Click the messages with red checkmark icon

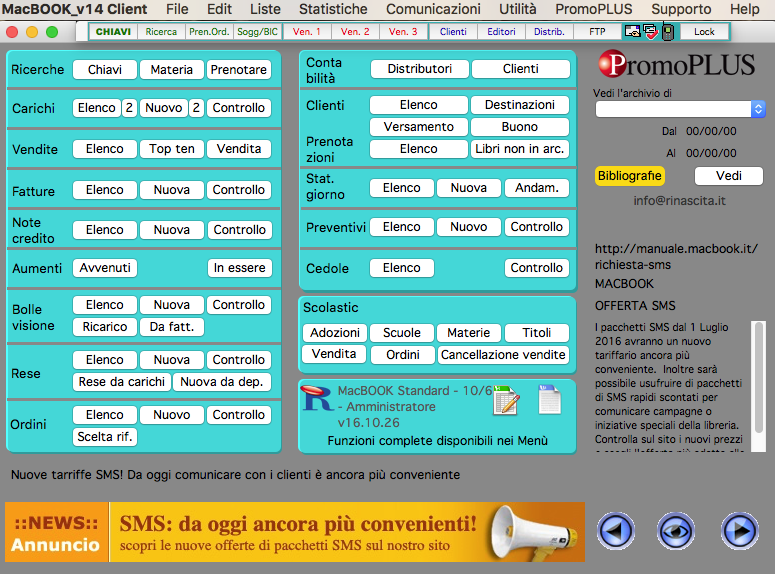click(650, 32)
